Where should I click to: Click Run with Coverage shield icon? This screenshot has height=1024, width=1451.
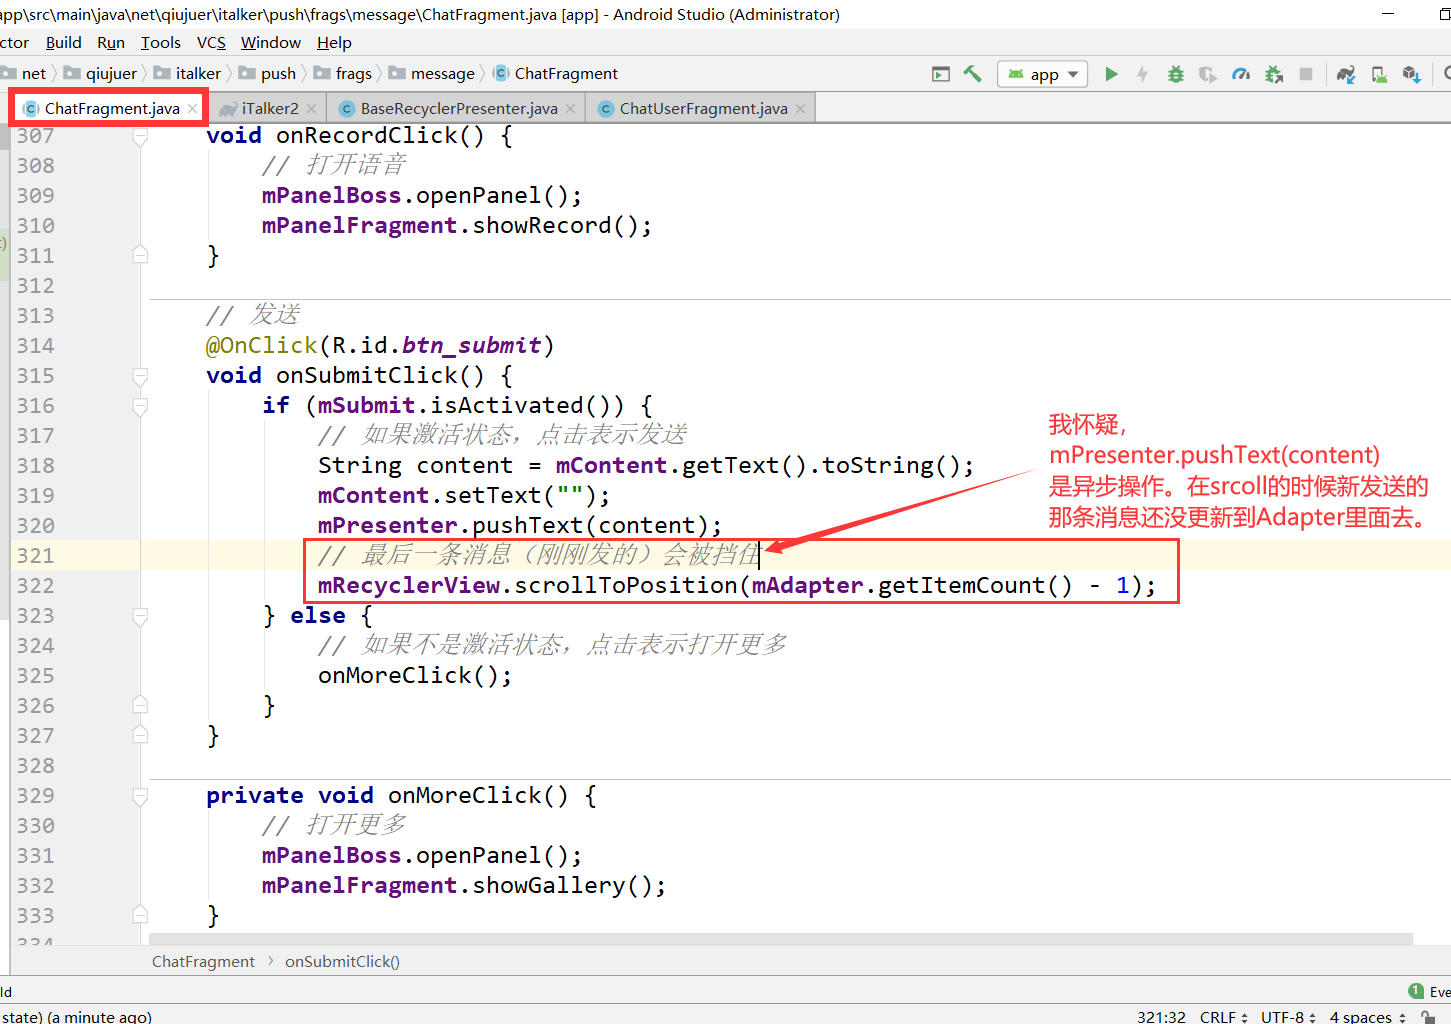[1208, 74]
